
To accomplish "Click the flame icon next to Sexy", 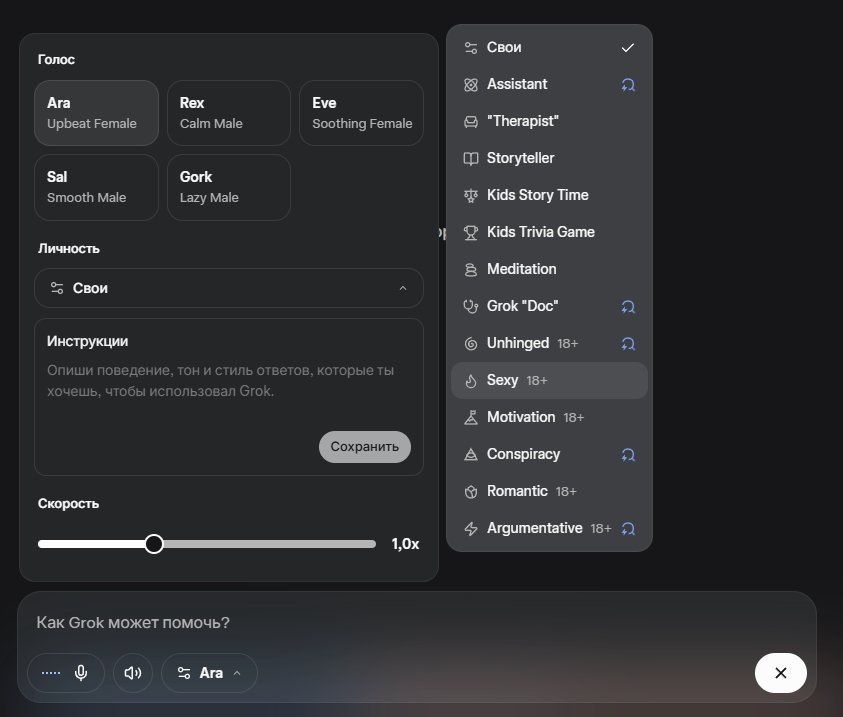I will point(470,381).
